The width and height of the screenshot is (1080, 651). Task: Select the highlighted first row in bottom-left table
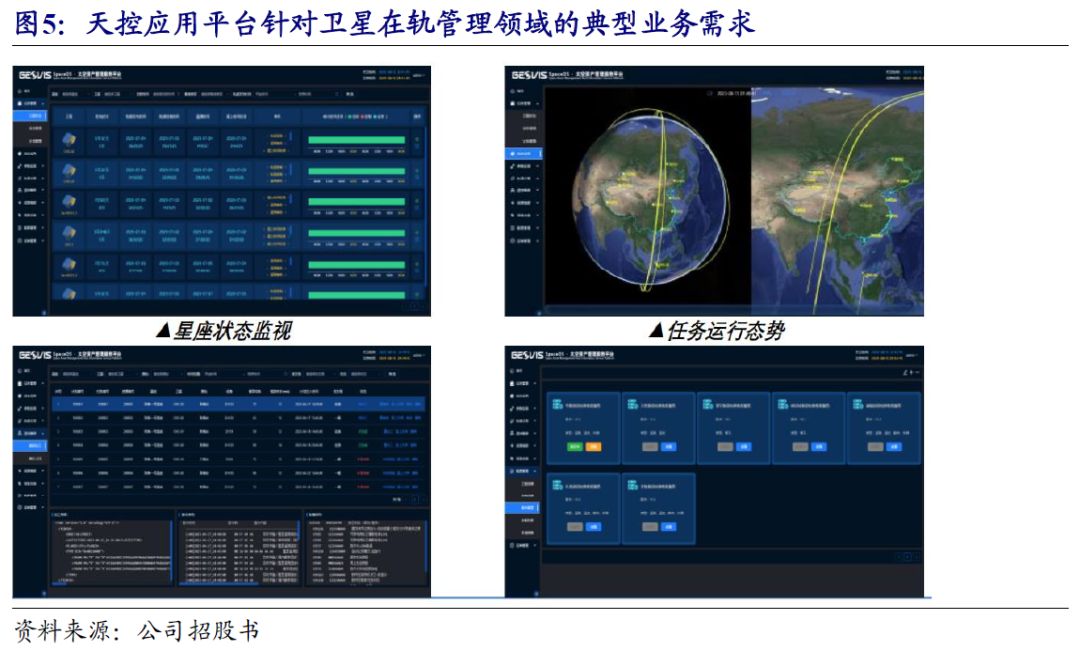pyautogui.click(x=238, y=404)
